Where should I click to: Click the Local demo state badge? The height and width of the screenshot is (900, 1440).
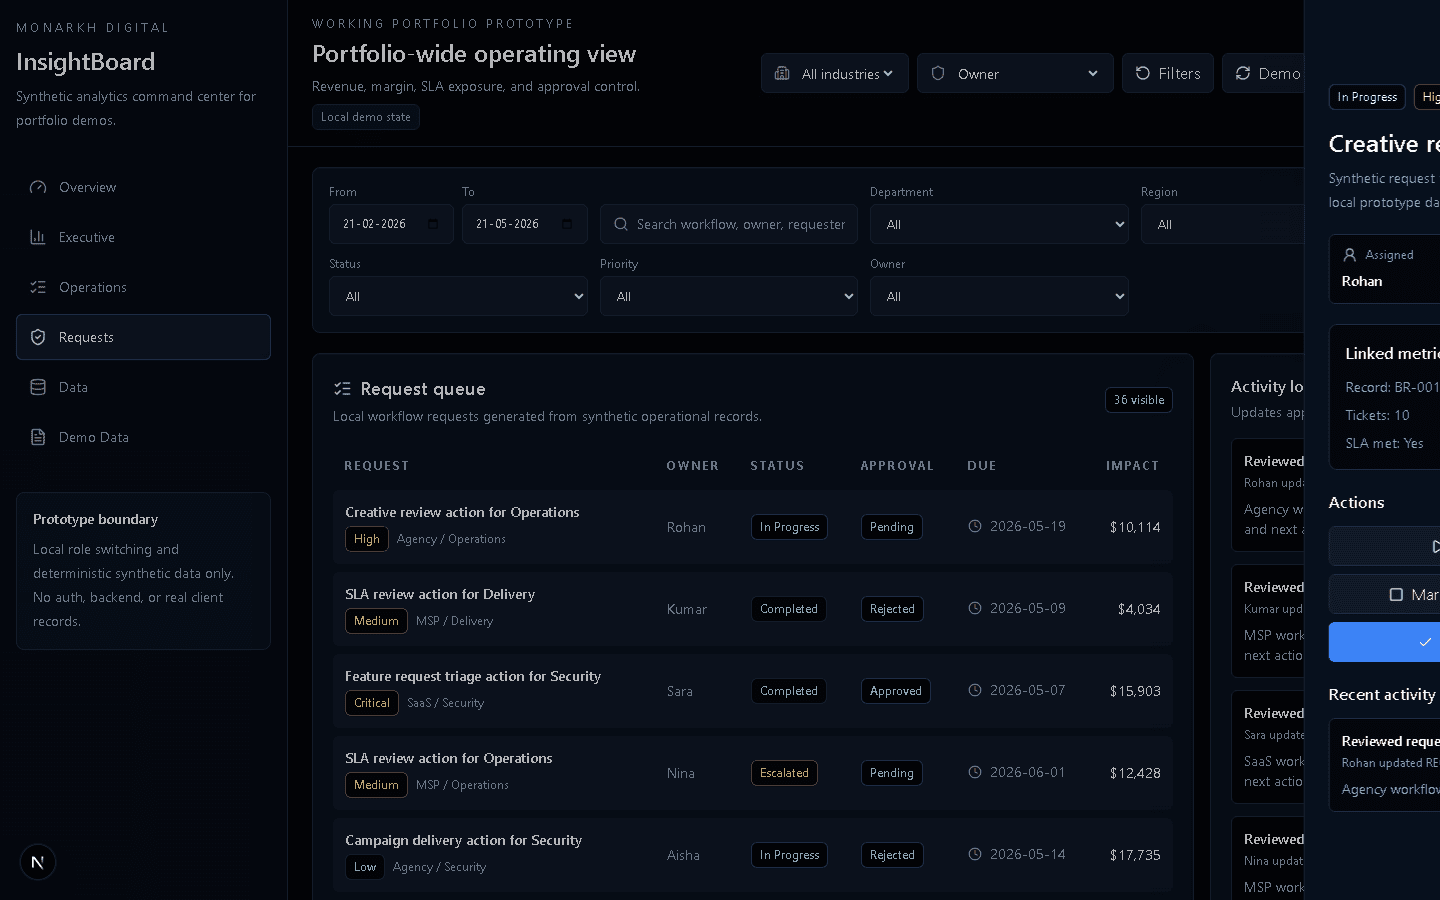(x=366, y=117)
